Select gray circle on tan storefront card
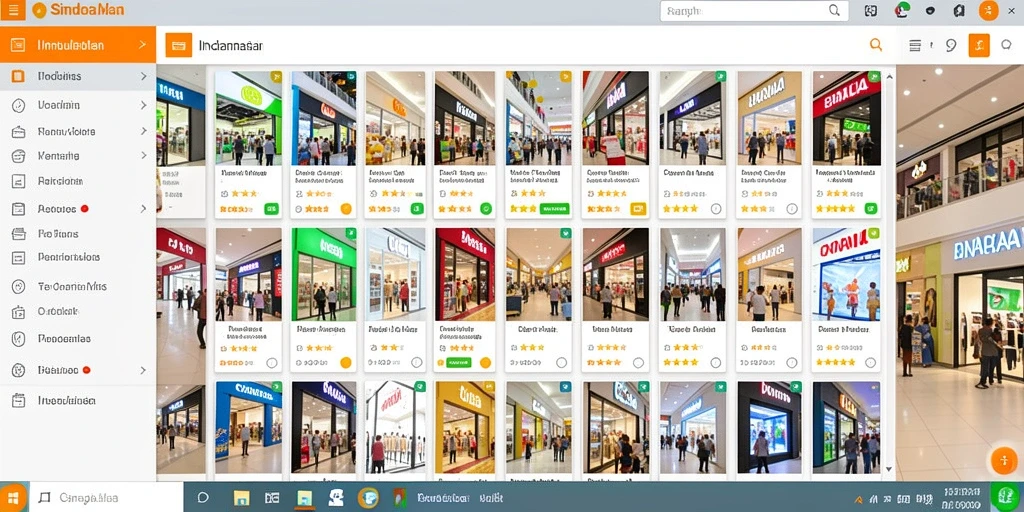 792,209
